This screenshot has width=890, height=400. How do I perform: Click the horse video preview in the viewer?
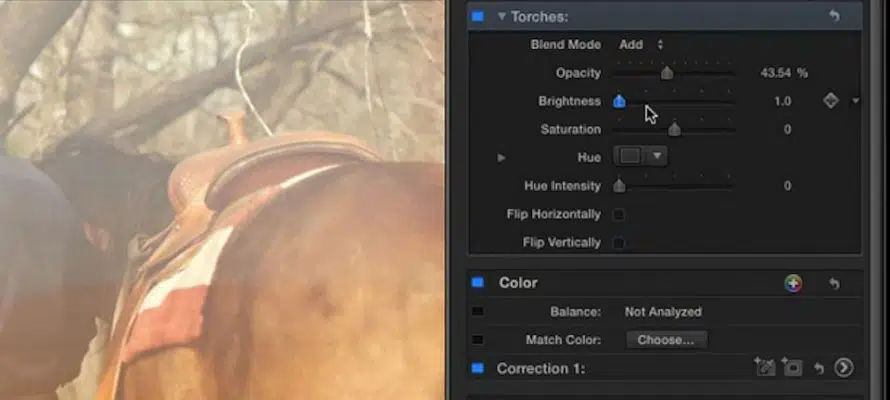point(222,200)
